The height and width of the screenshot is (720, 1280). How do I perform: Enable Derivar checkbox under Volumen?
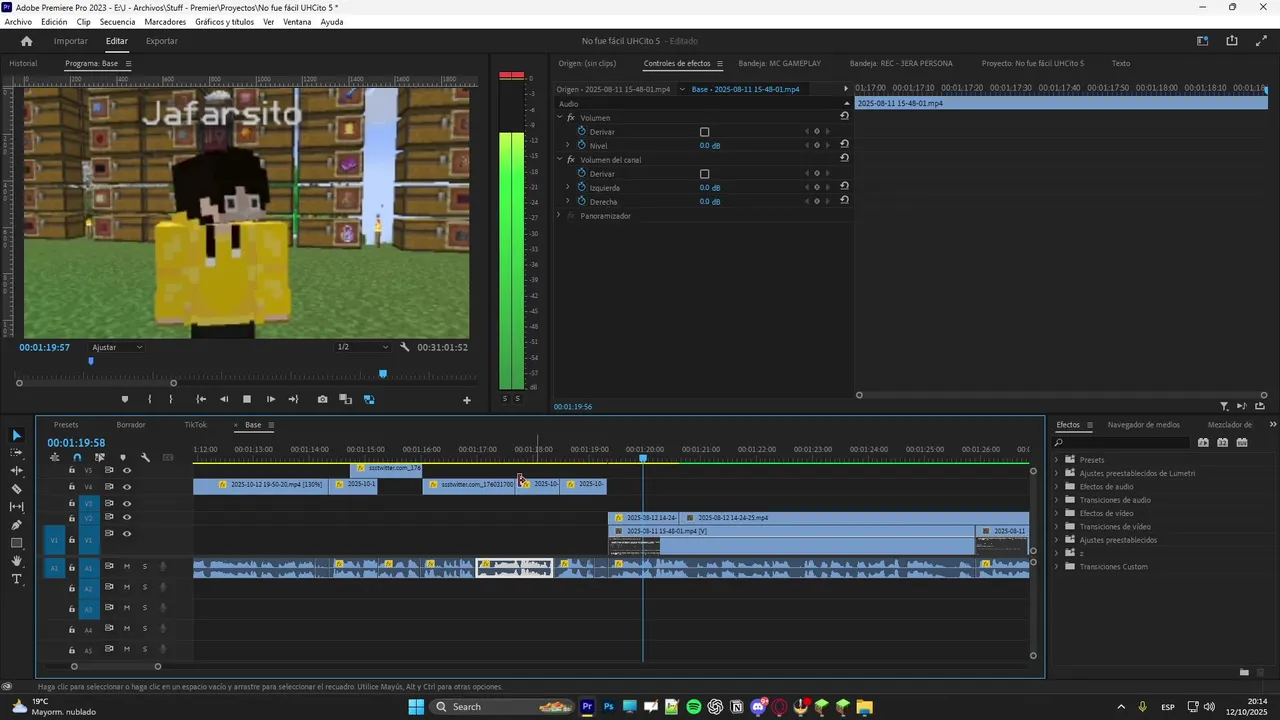704,132
